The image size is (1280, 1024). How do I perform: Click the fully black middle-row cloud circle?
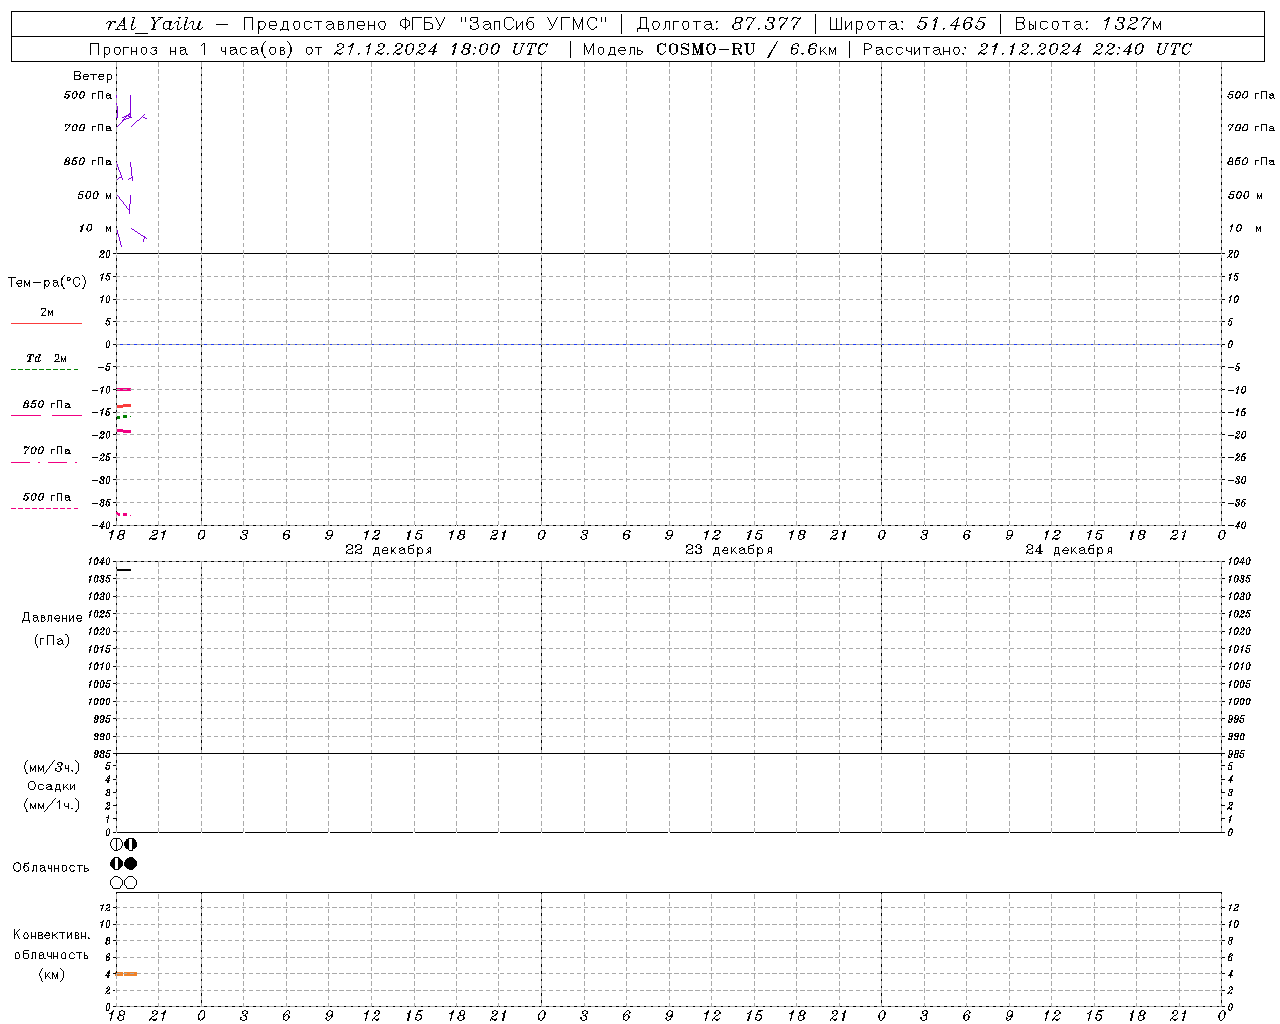click(131, 863)
